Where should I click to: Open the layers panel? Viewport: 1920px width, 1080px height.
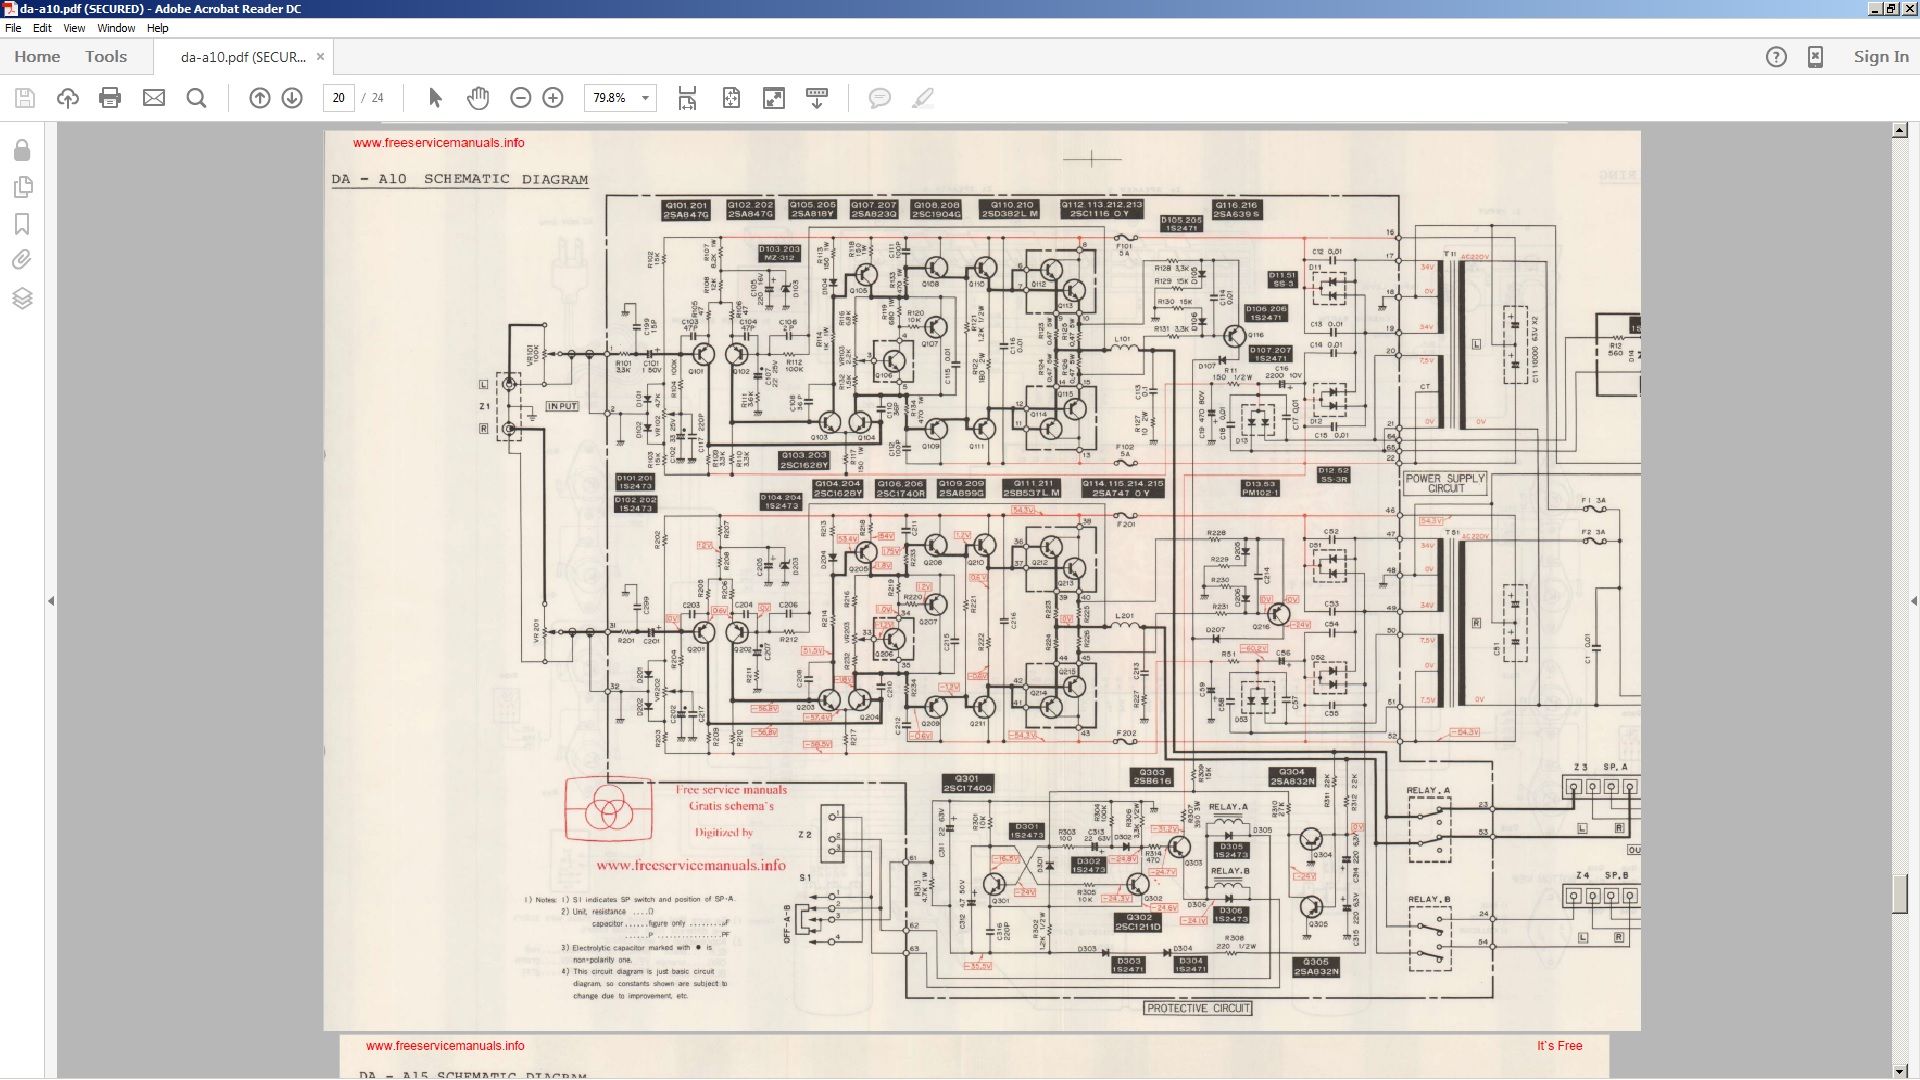click(x=22, y=298)
